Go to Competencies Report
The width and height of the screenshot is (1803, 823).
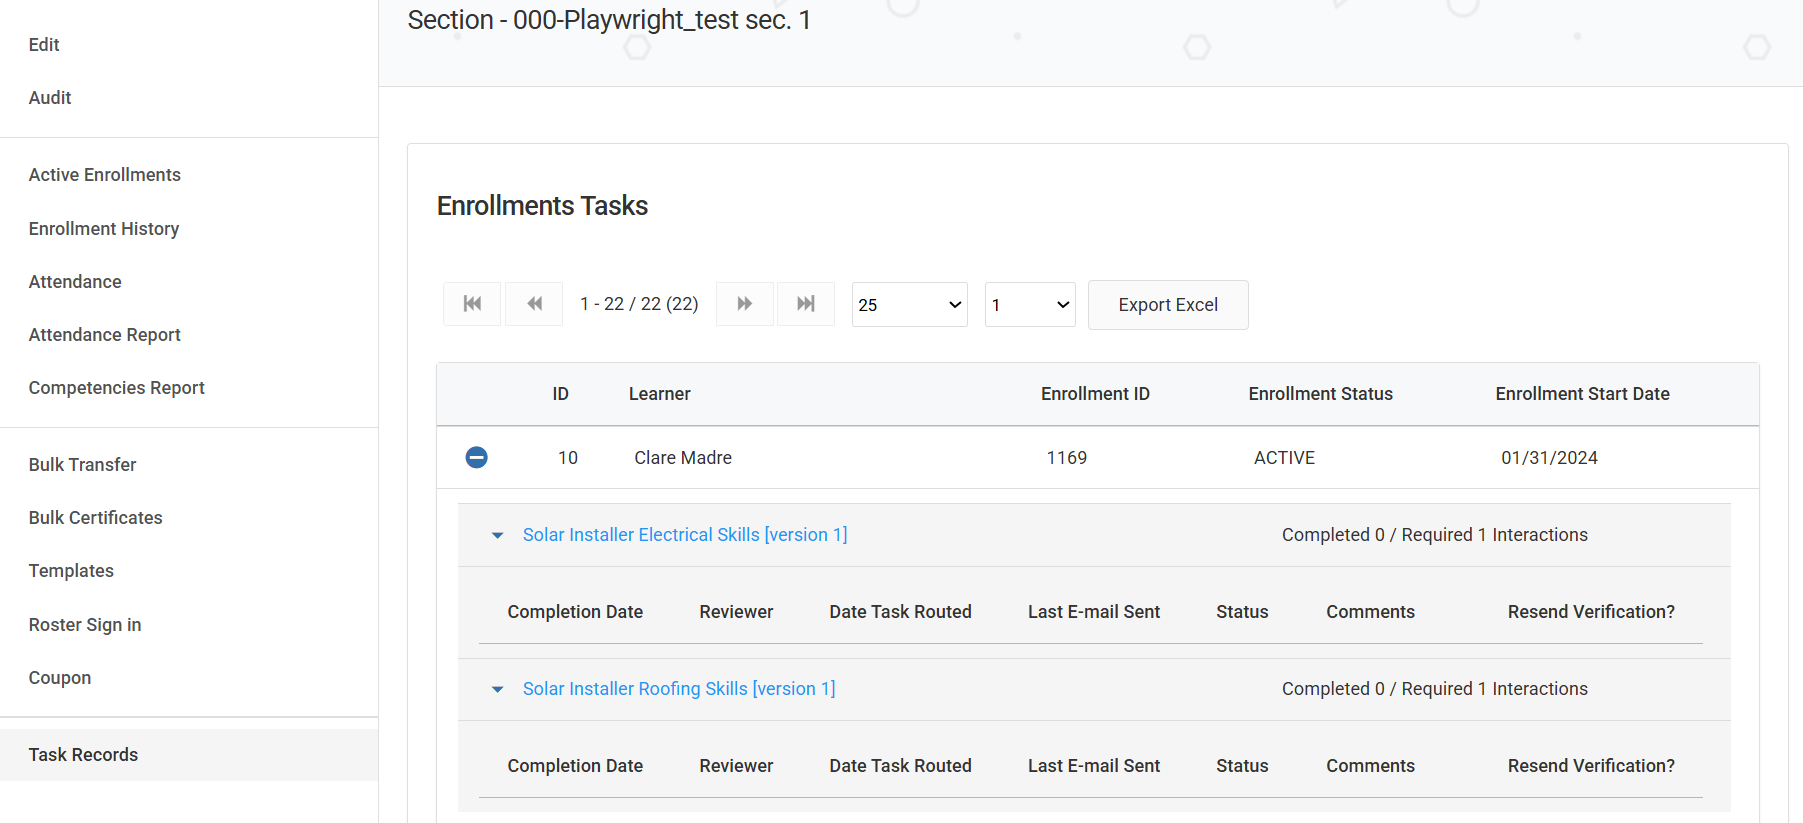tap(117, 388)
